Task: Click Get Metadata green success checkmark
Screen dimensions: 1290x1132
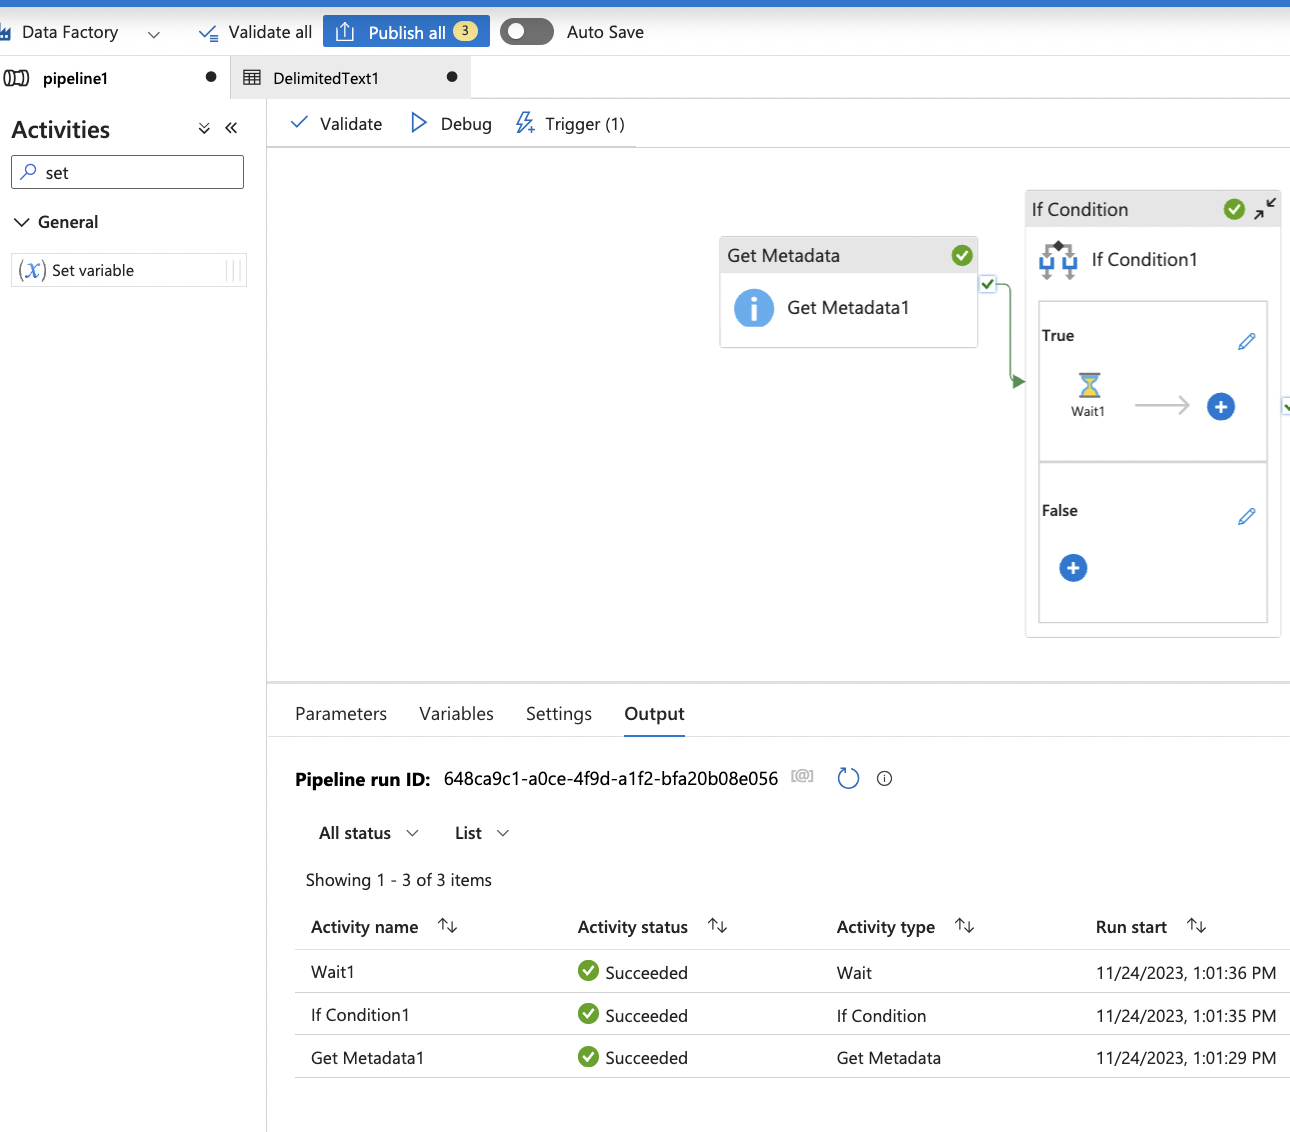Action: tap(962, 256)
